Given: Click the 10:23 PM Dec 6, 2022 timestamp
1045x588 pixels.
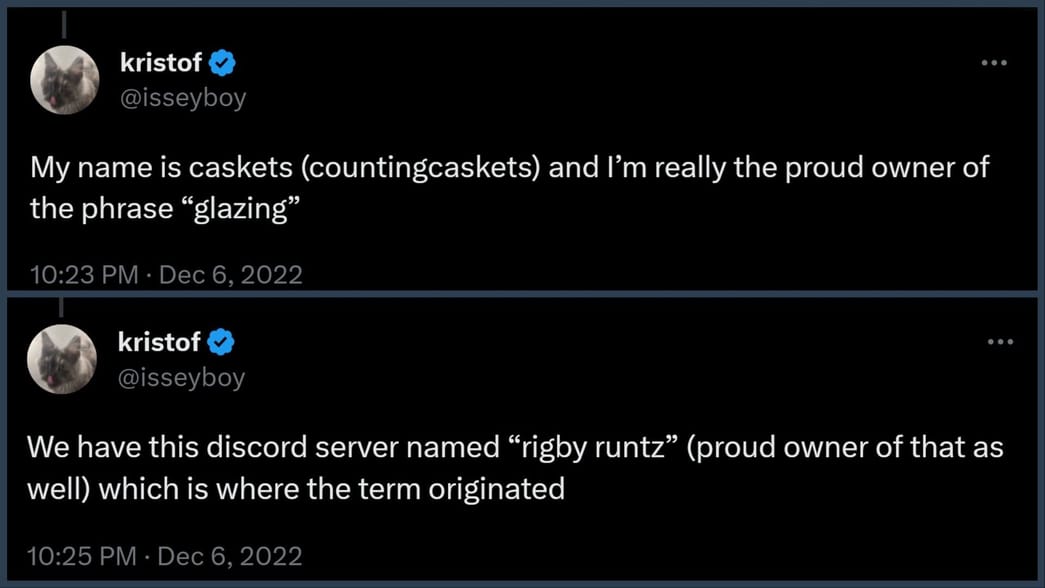Looking at the screenshot, I should pos(166,275).
